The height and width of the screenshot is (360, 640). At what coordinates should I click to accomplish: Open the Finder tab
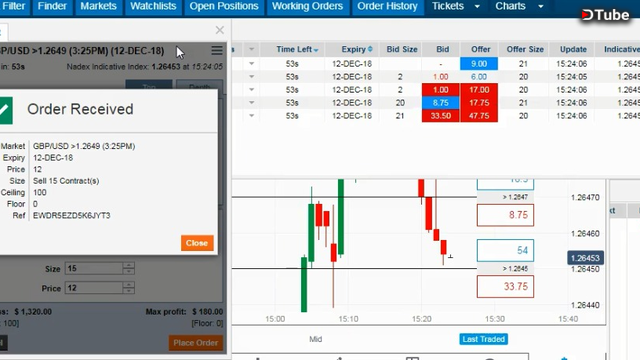point(52,7)
